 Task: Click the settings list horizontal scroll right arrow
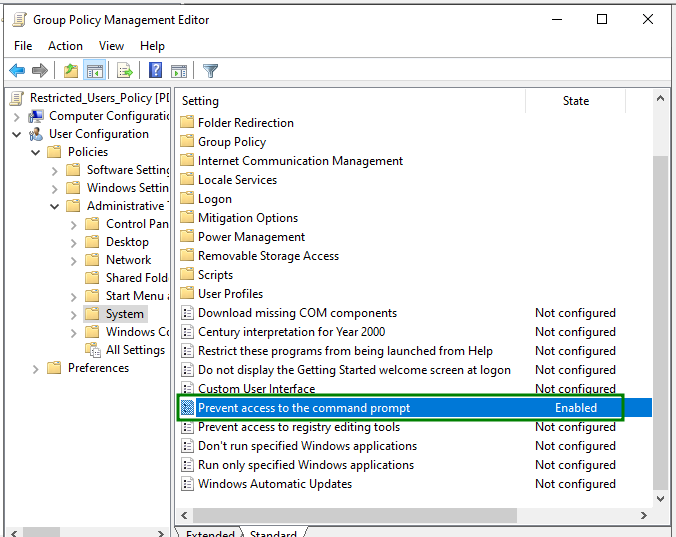(644, 515)
